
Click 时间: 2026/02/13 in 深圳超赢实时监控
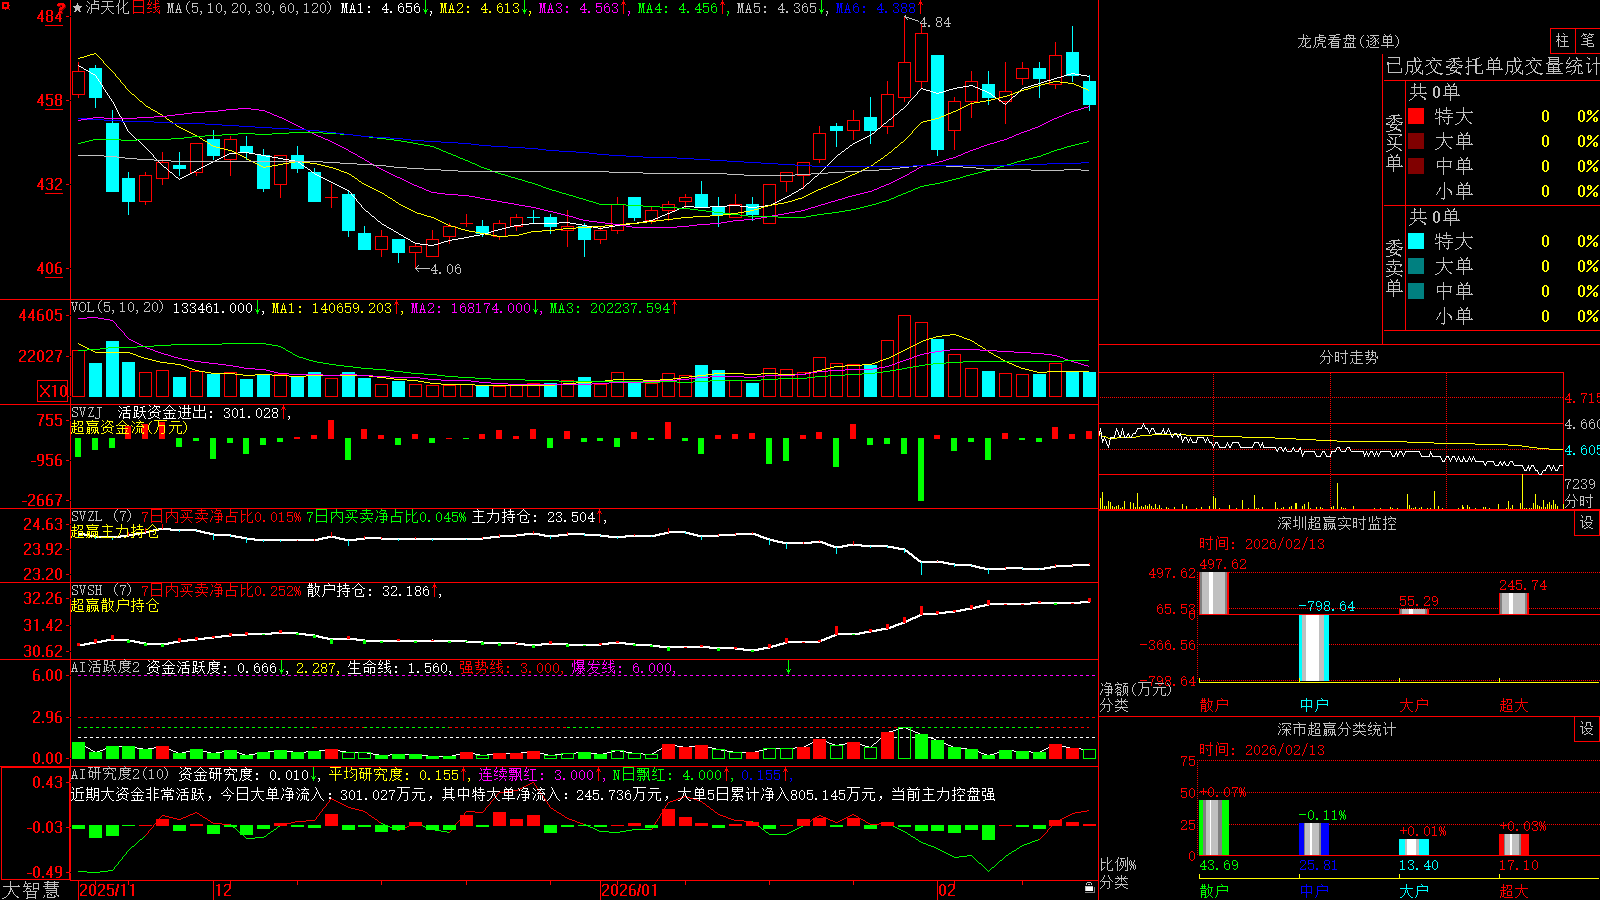coord(1262,544)
